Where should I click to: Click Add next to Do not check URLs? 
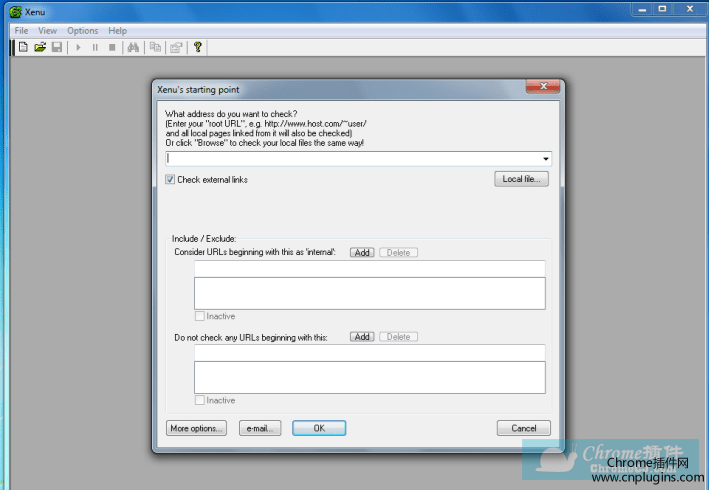pos(362,337)
